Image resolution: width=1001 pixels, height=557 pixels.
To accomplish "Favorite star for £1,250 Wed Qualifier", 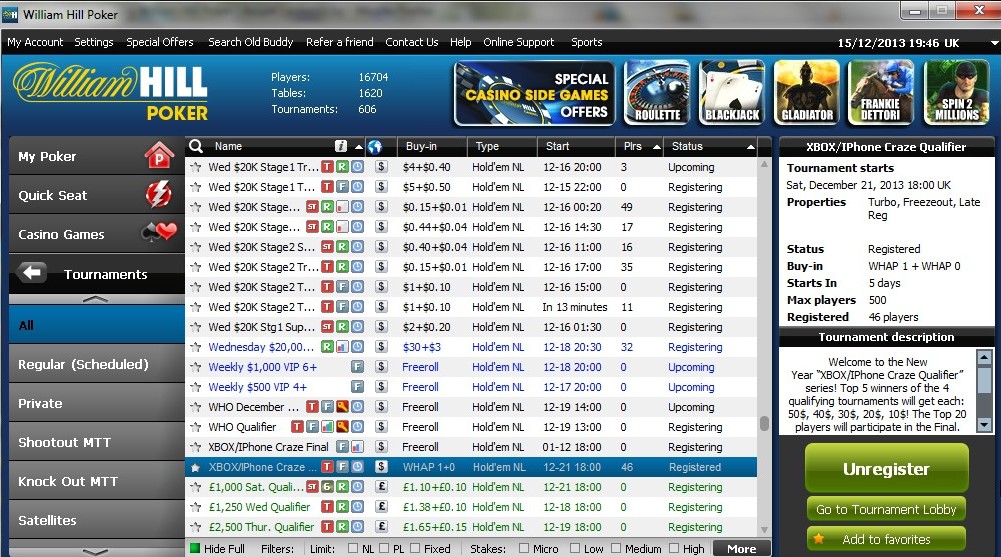I will click(x=196, y=507).
